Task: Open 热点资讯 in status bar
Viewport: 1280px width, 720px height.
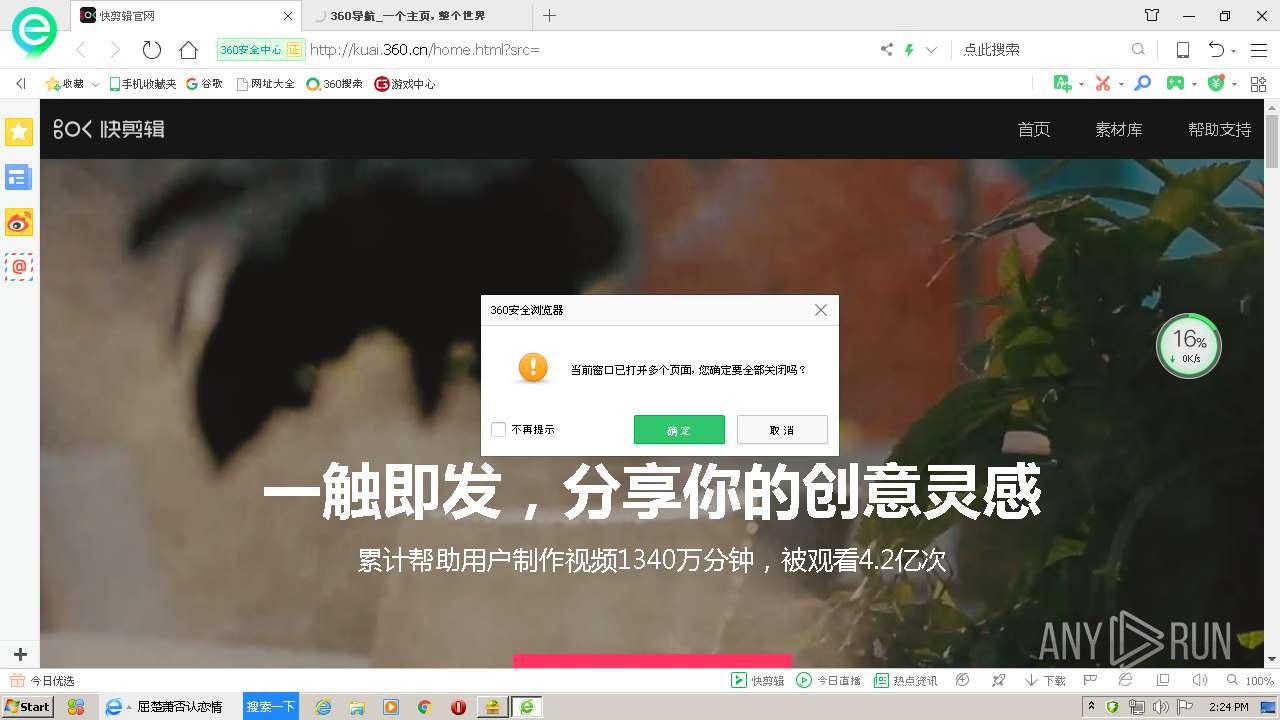Action: click(905, 681)
